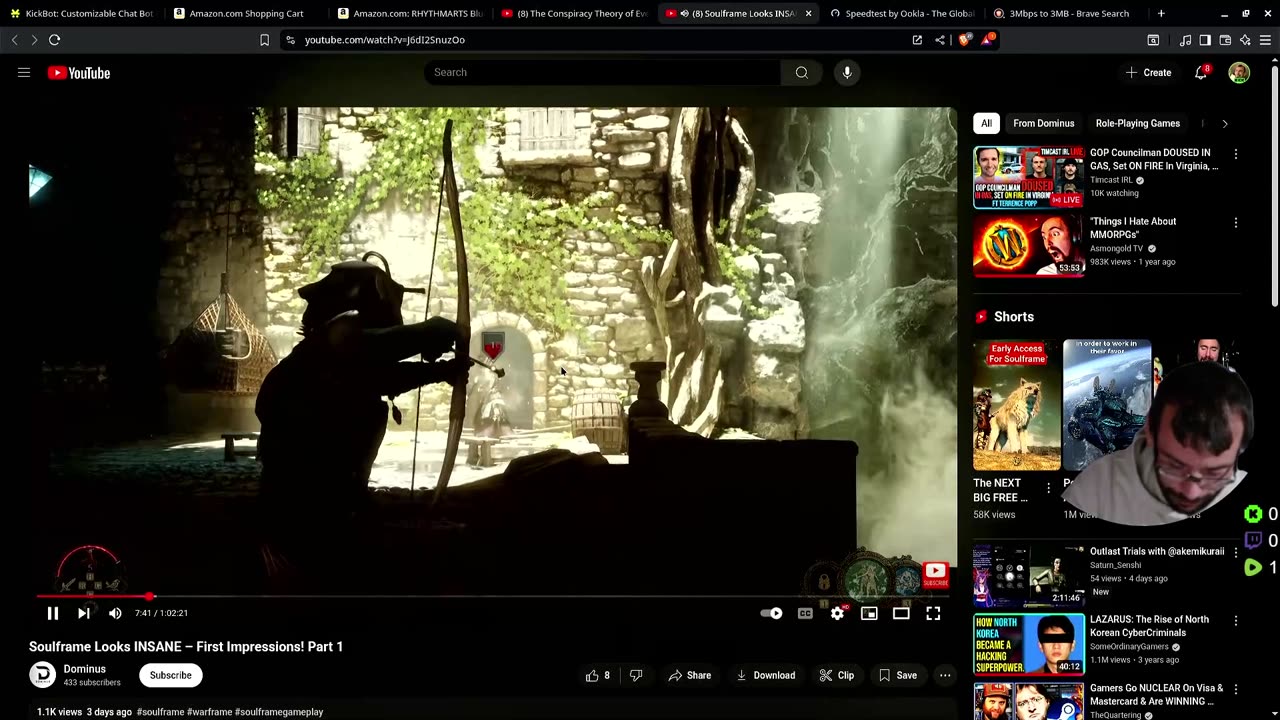The image size is (1280, 720).
Task: Open options for LAZARUS North Korea video
Action: pos(1236,620)
